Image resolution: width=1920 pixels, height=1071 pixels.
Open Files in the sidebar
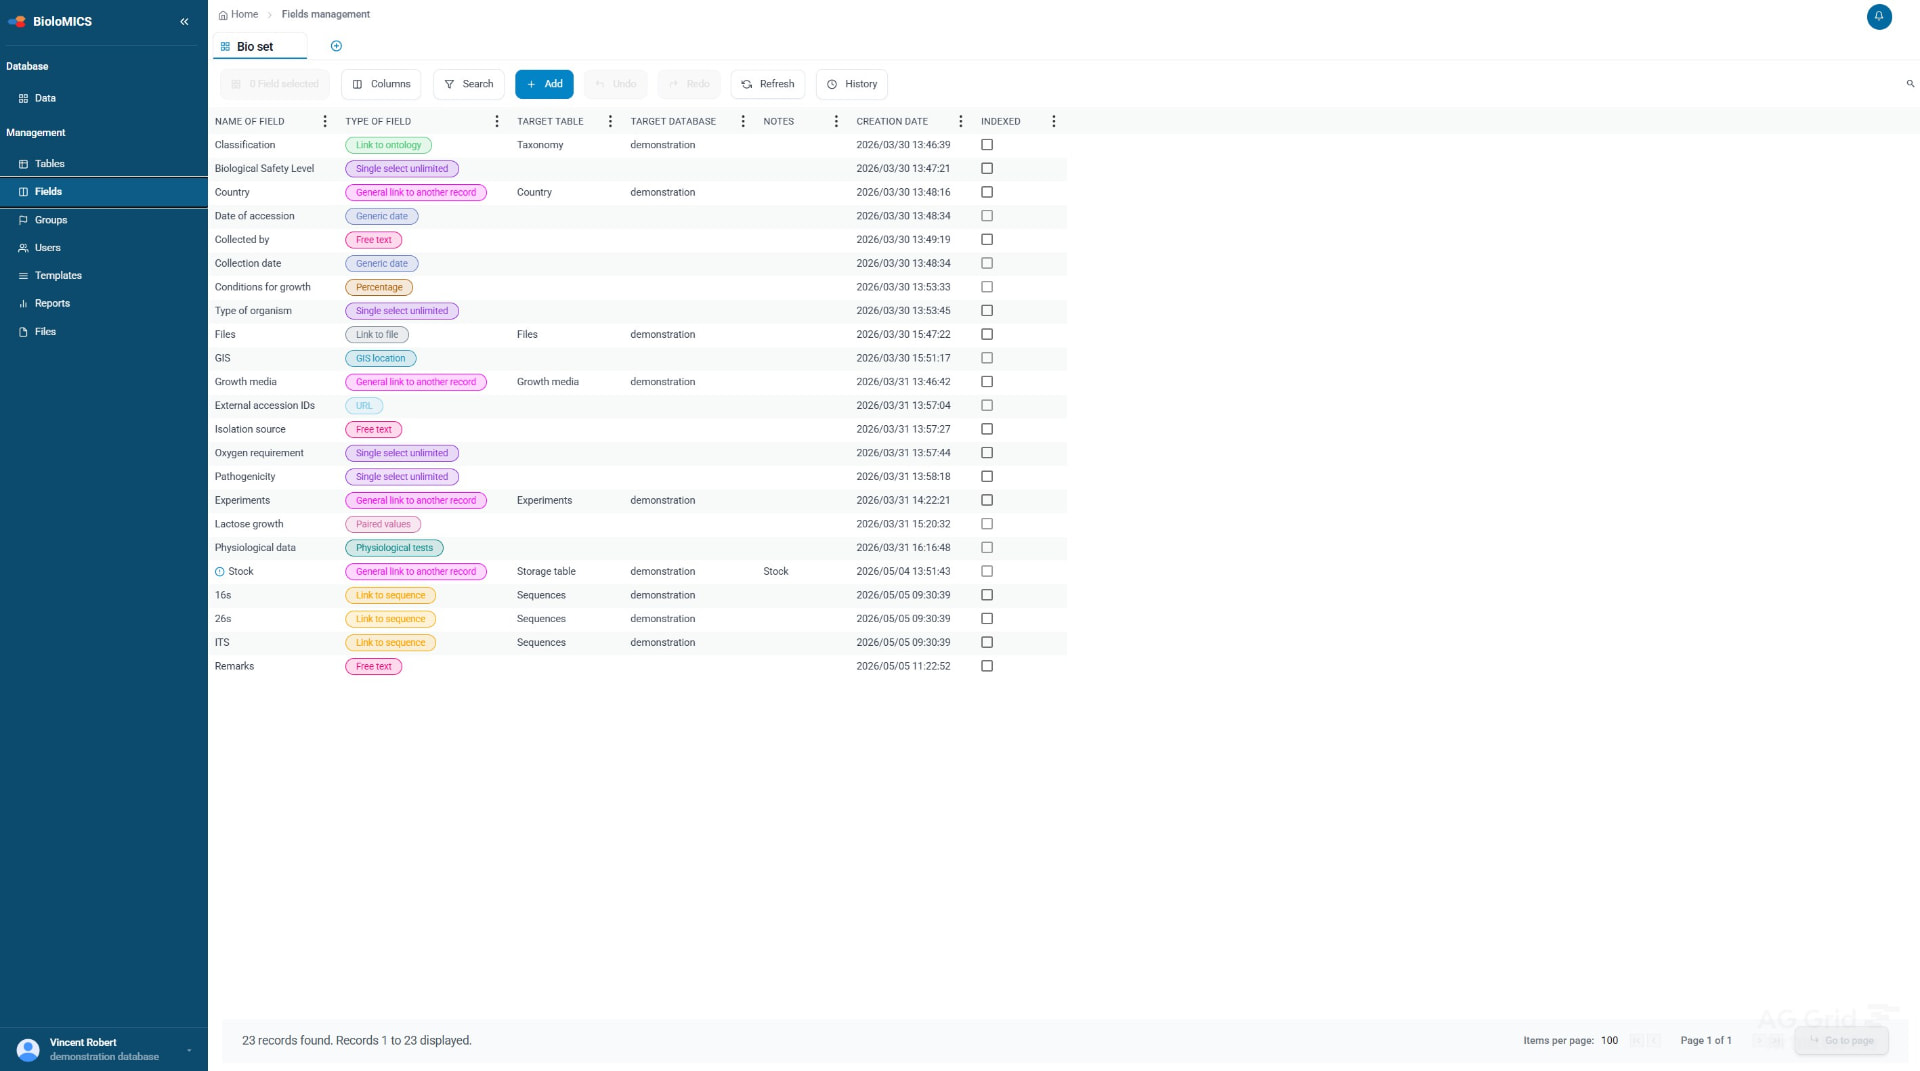pos(45,332)
